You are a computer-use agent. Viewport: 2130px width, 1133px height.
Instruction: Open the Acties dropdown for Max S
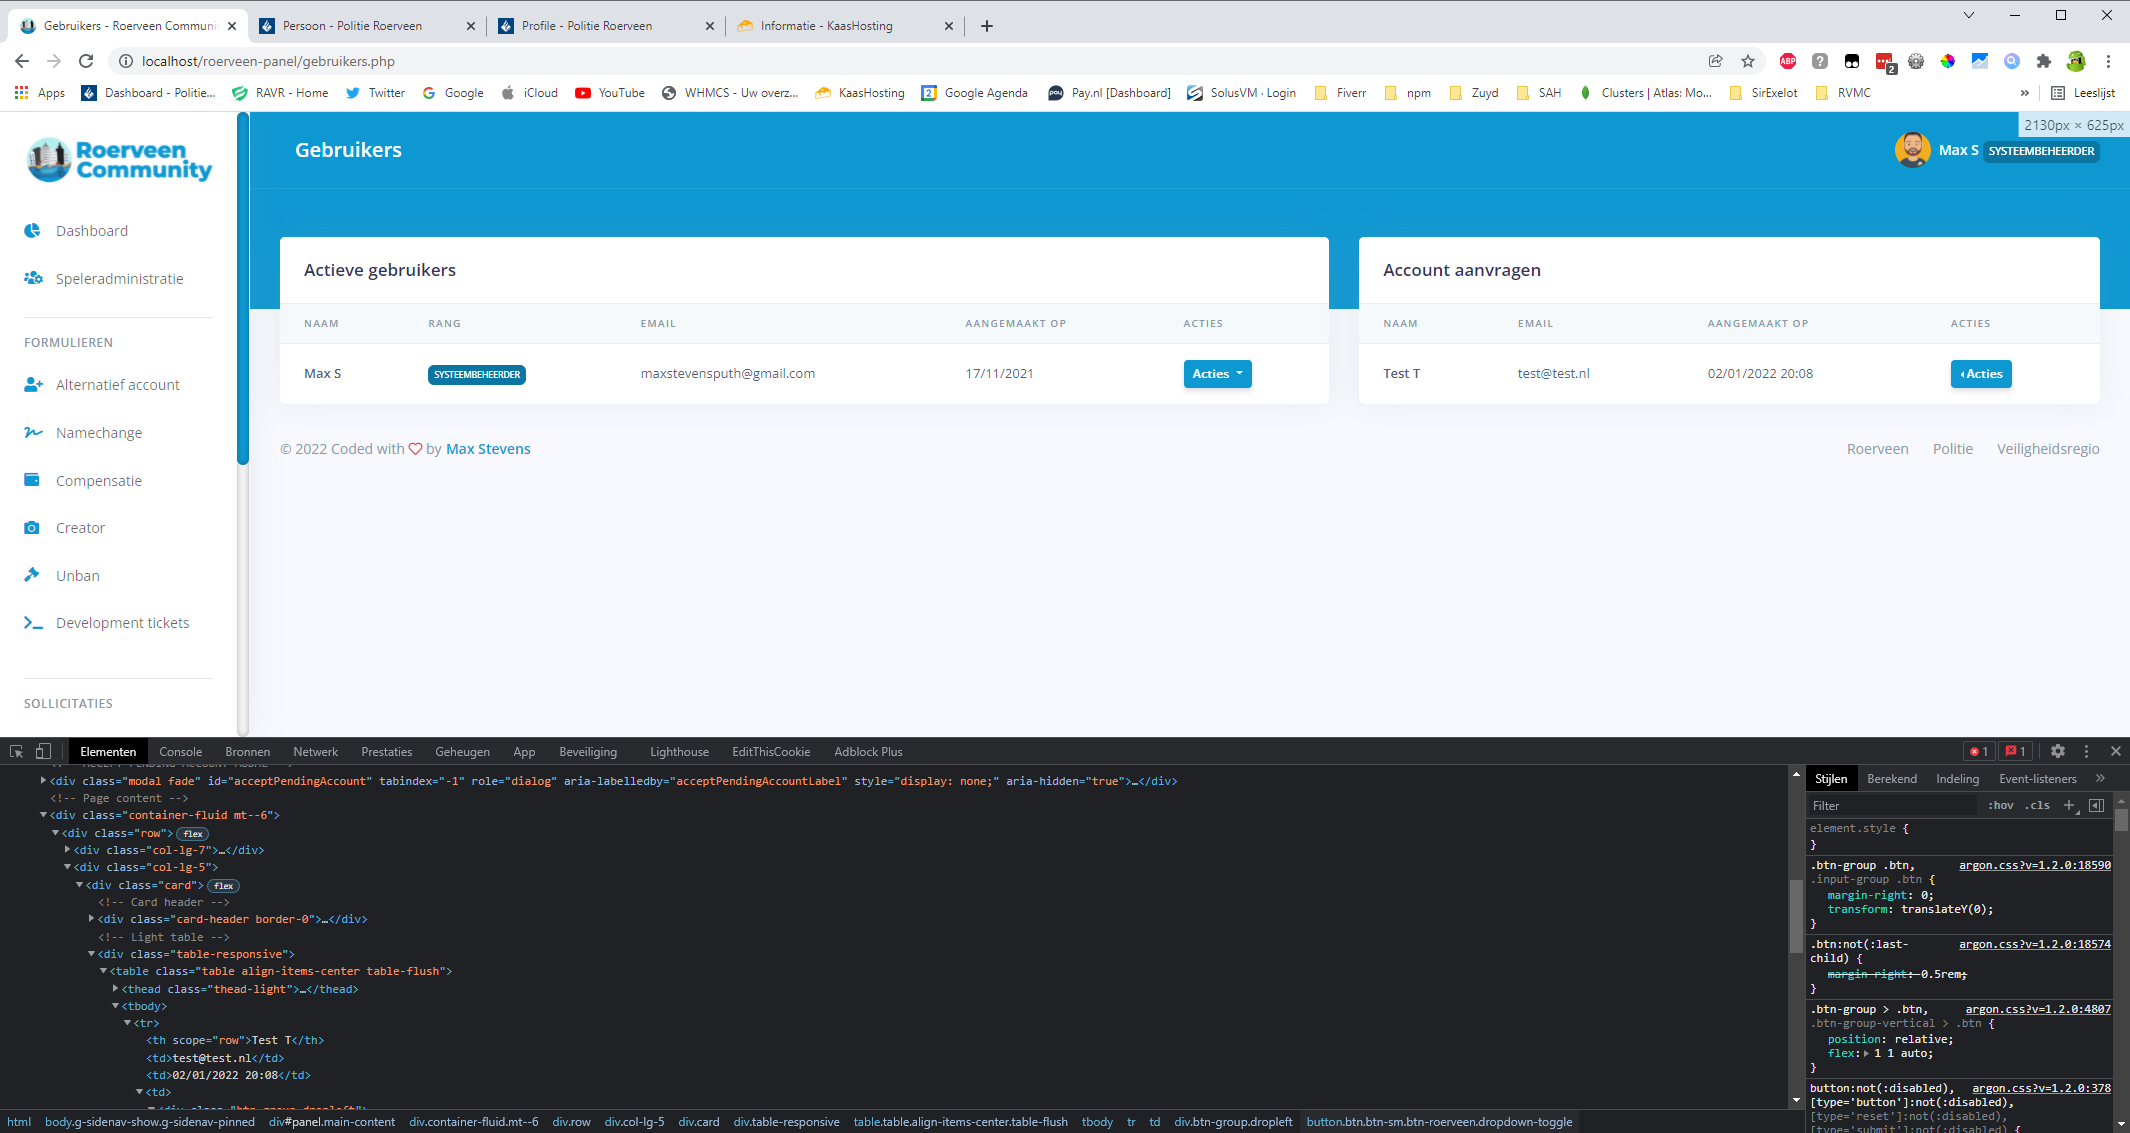pyautogui.click(x=1217, y=374)
